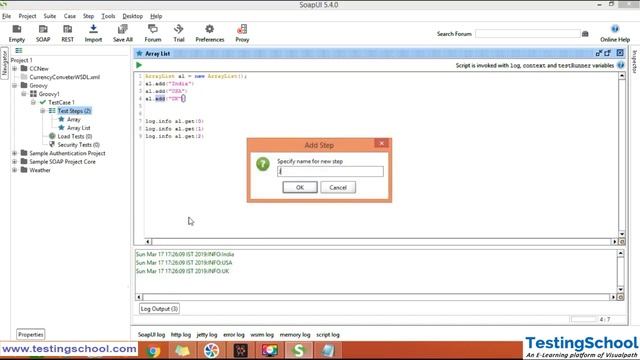Click the Search Forum input field

click(x=528, y=34)
